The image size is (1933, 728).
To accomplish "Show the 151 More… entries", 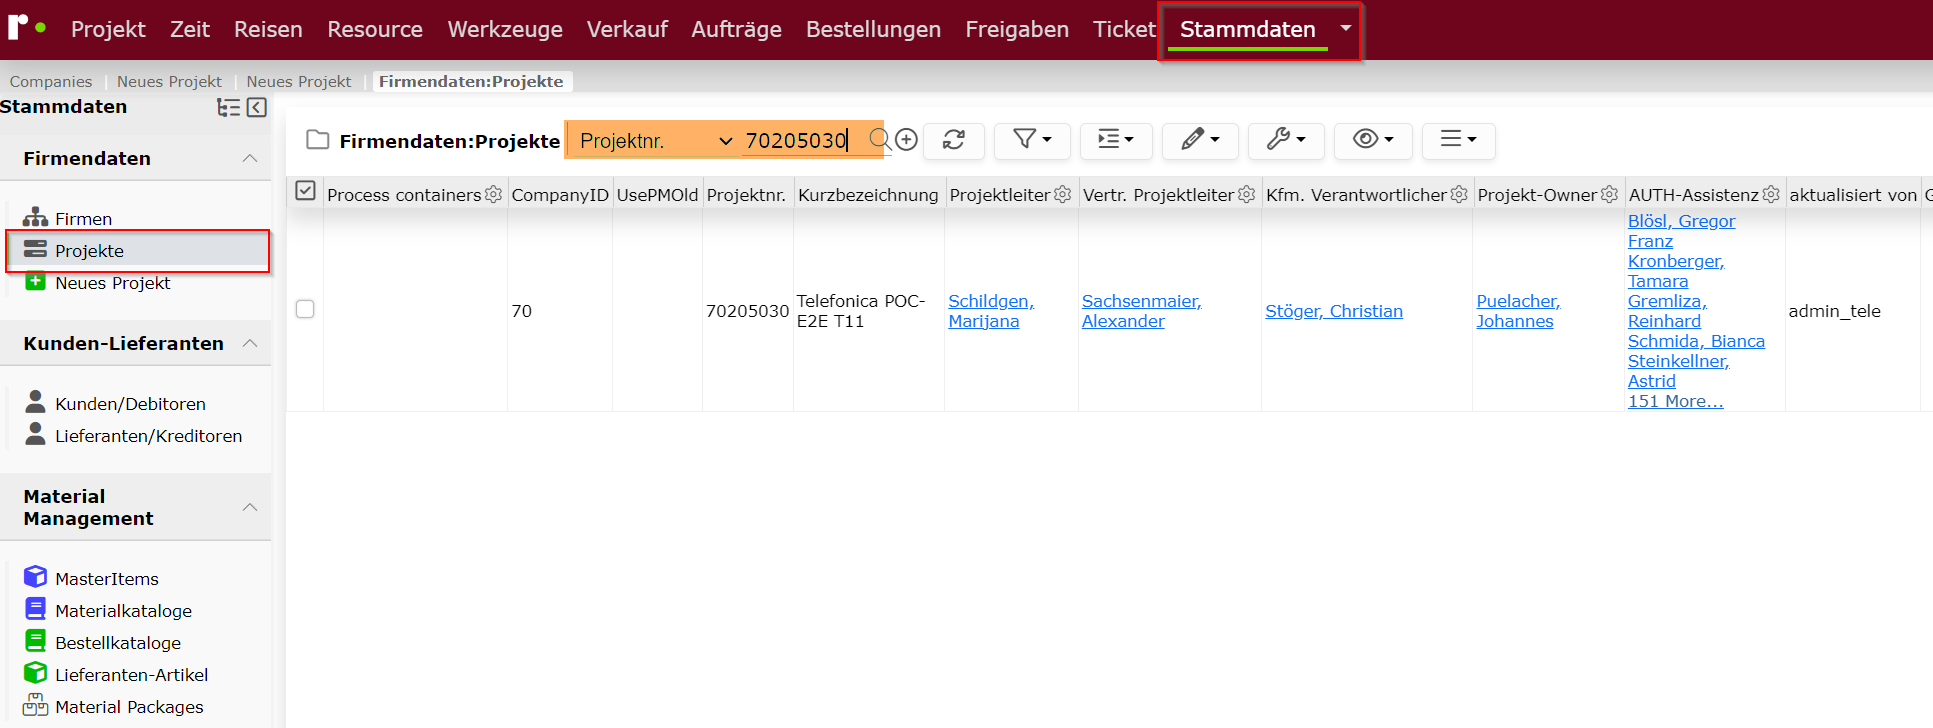I will click(x=1675, y=401).
